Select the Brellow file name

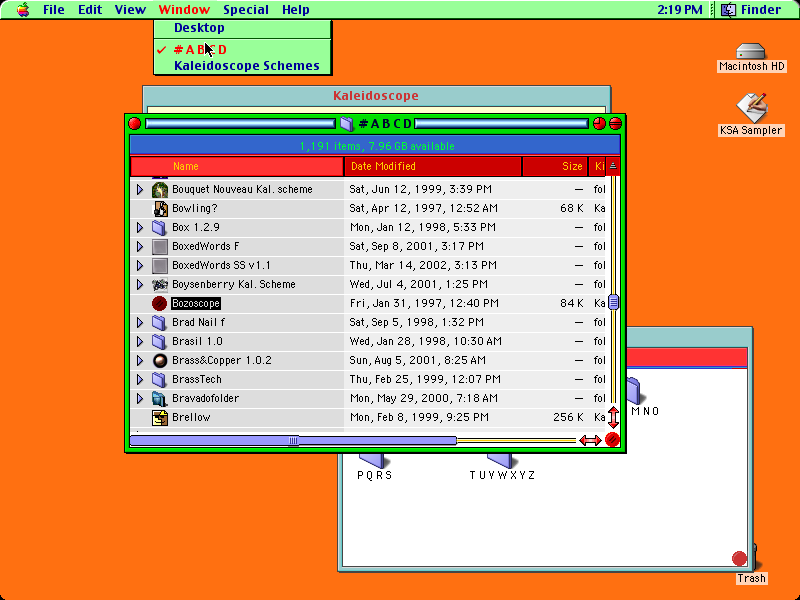[x=191, y=417]
